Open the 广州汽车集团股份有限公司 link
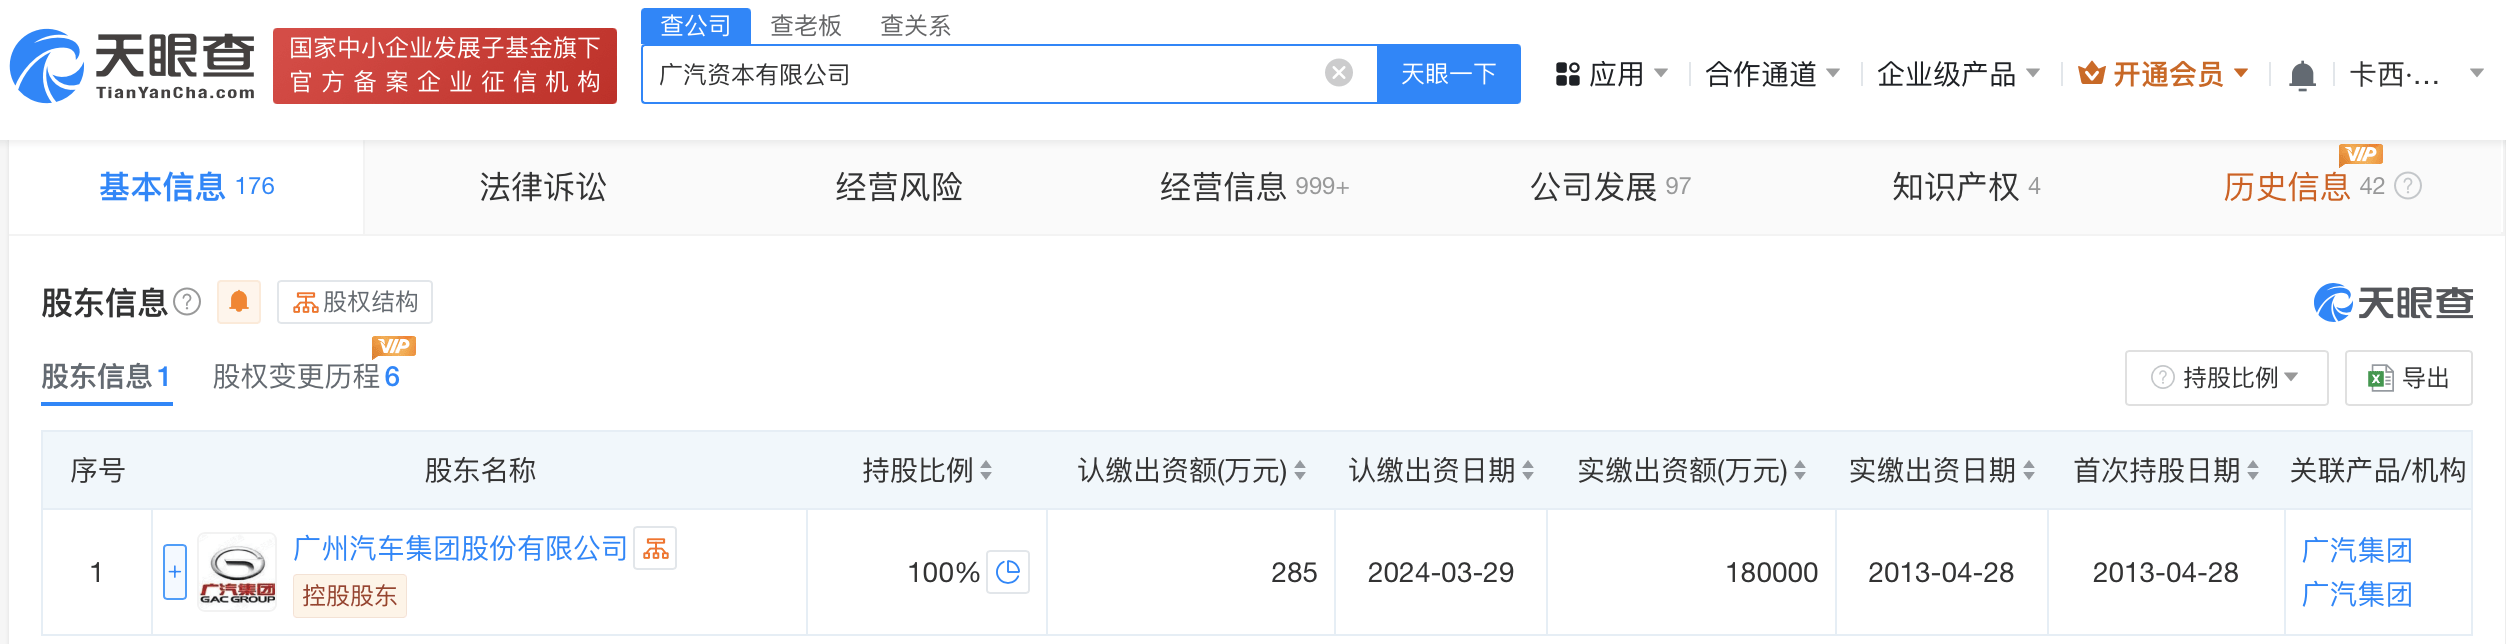Screen dimensions: 2506x644 (460, 548)
